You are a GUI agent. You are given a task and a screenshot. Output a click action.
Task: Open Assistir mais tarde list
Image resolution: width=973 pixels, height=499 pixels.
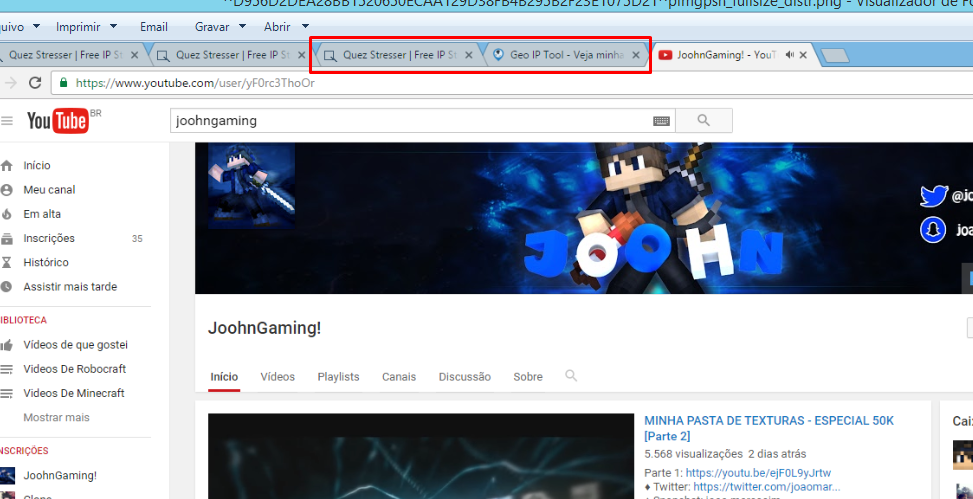click(x=70, y=286)
